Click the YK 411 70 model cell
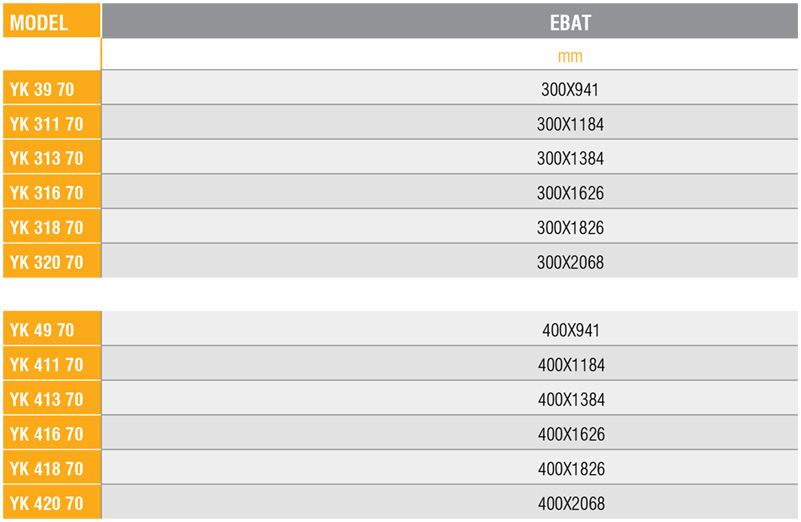 click(x=52, y=364)
